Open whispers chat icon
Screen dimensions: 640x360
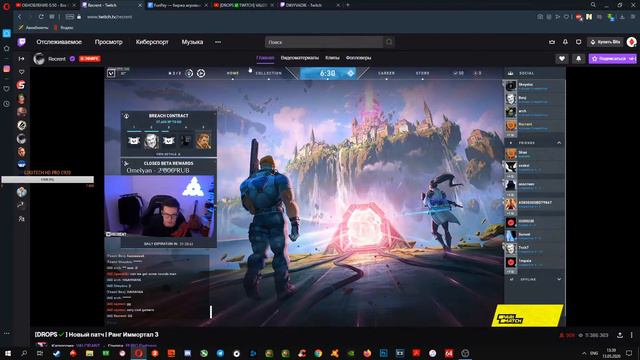[578, 42]
